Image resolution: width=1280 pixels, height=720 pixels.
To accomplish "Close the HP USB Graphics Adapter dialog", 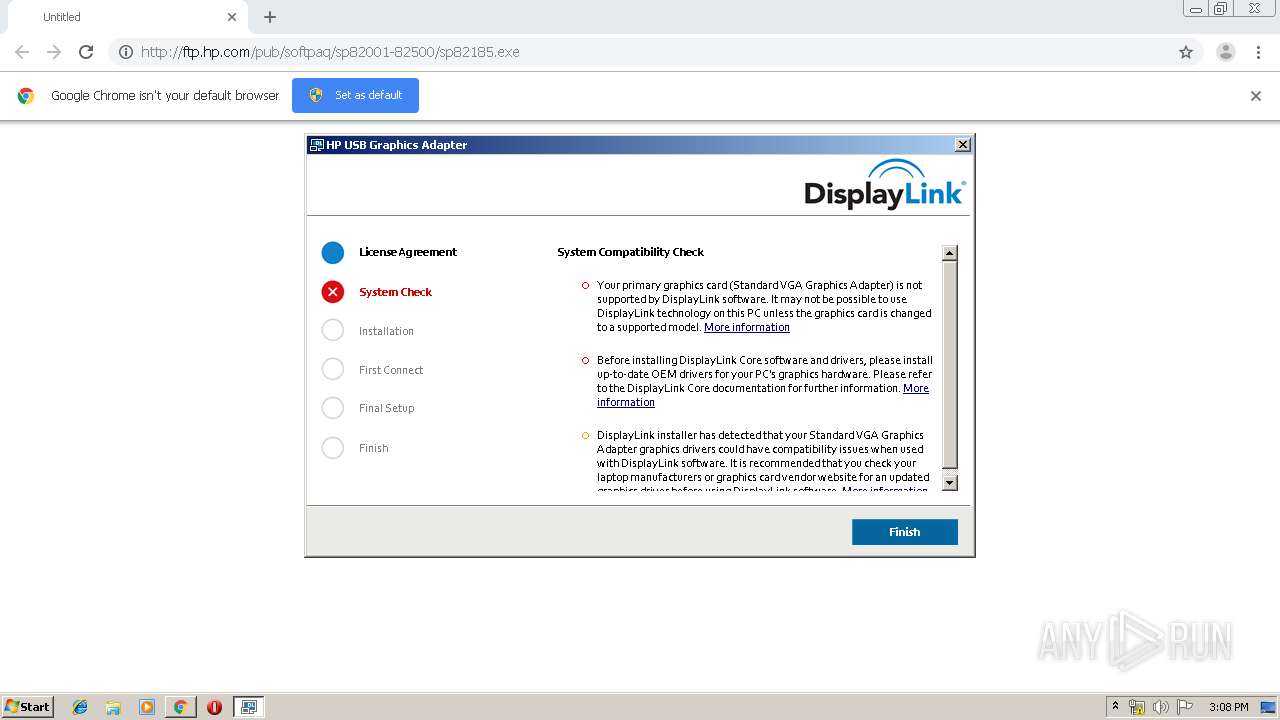I will click(x=962, y=145).
